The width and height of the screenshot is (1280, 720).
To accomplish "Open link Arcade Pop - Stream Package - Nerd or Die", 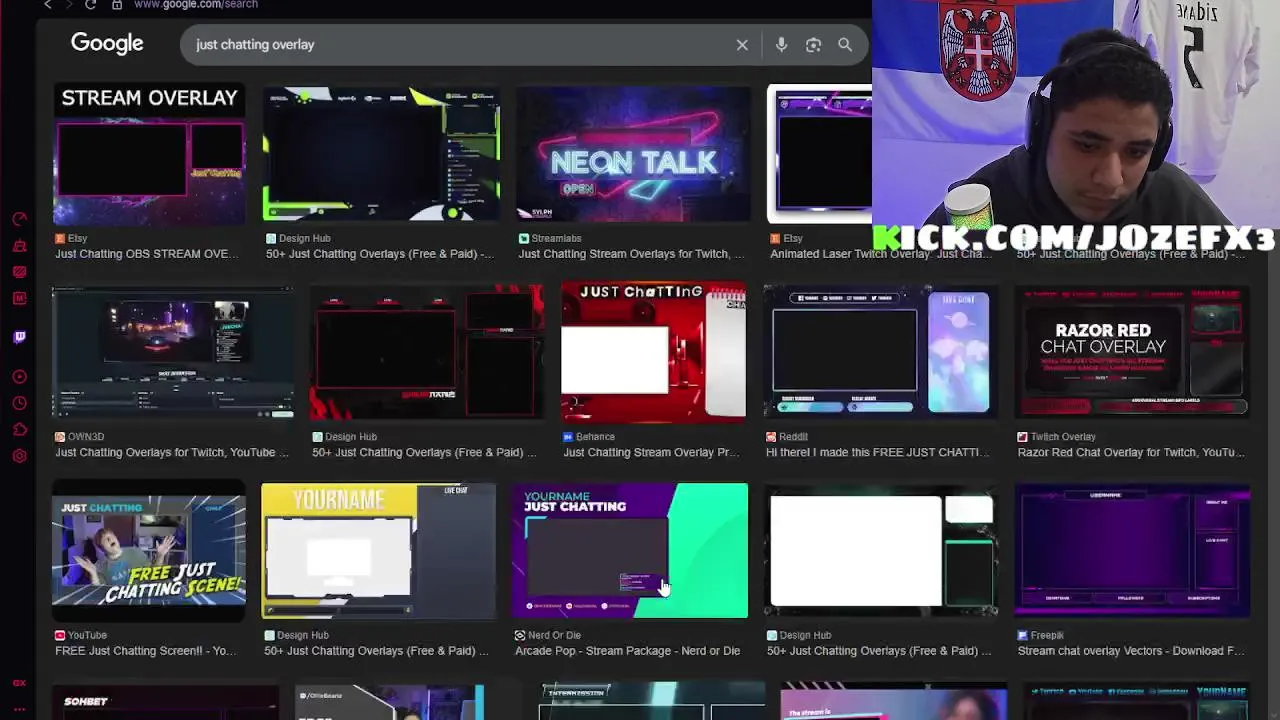I will [628, 651].
